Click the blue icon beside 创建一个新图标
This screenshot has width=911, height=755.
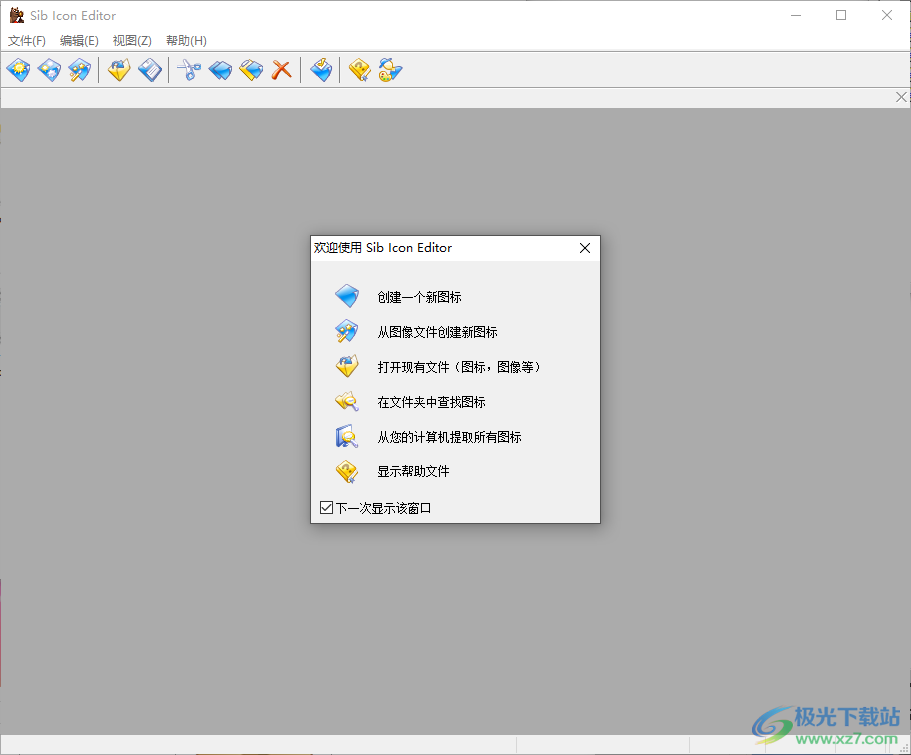(x=347, y=296)
